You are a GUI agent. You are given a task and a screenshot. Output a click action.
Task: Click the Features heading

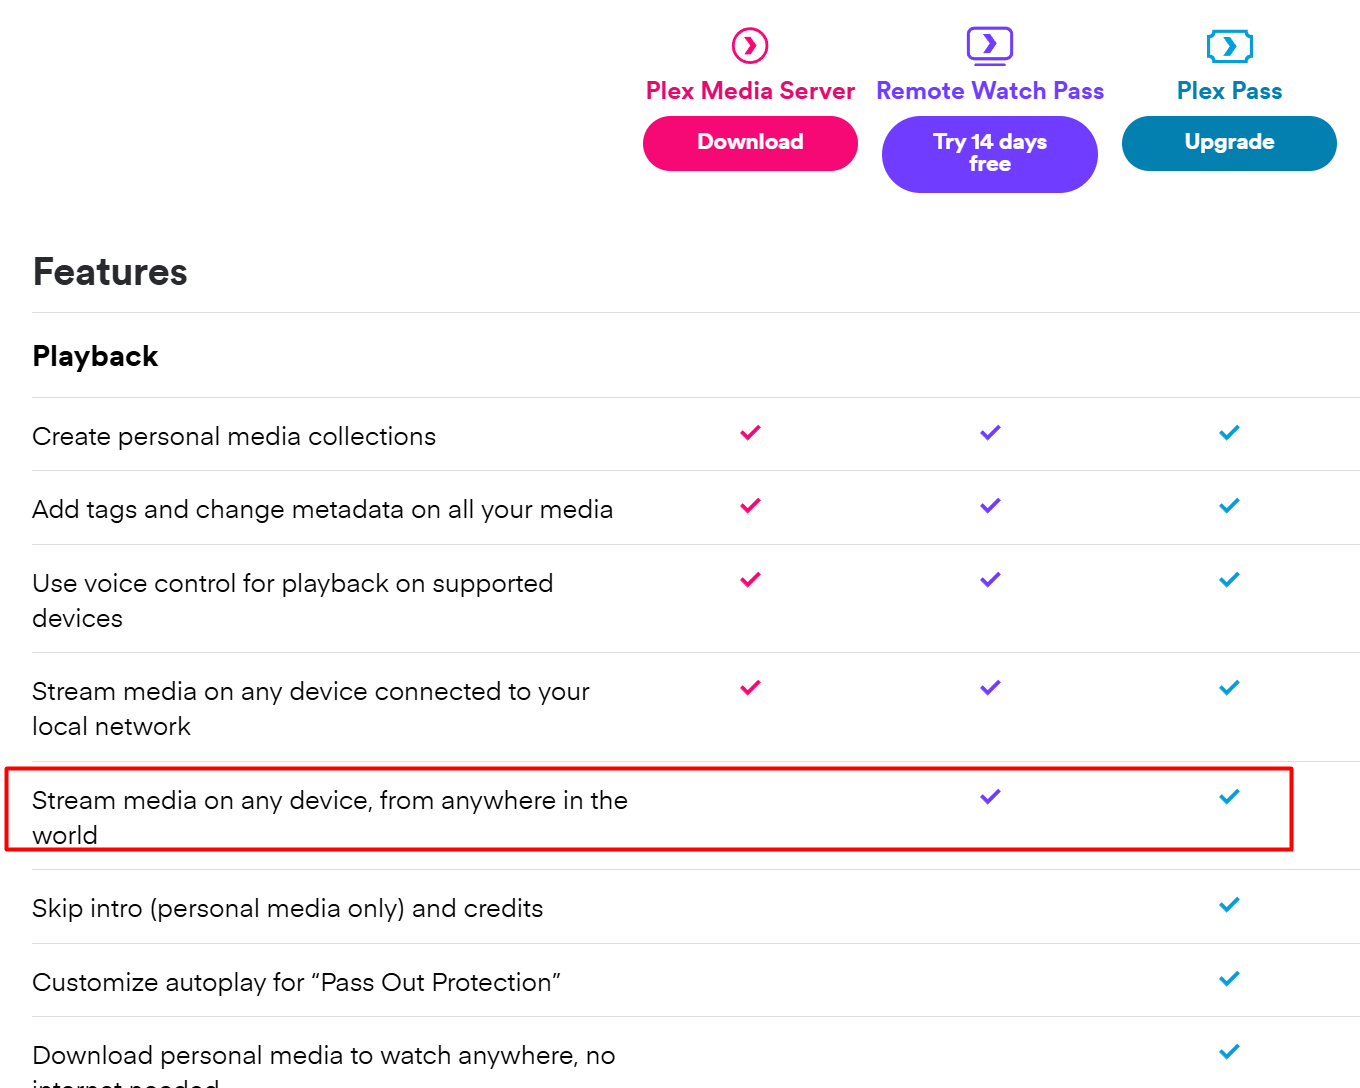tap(110, 272)
